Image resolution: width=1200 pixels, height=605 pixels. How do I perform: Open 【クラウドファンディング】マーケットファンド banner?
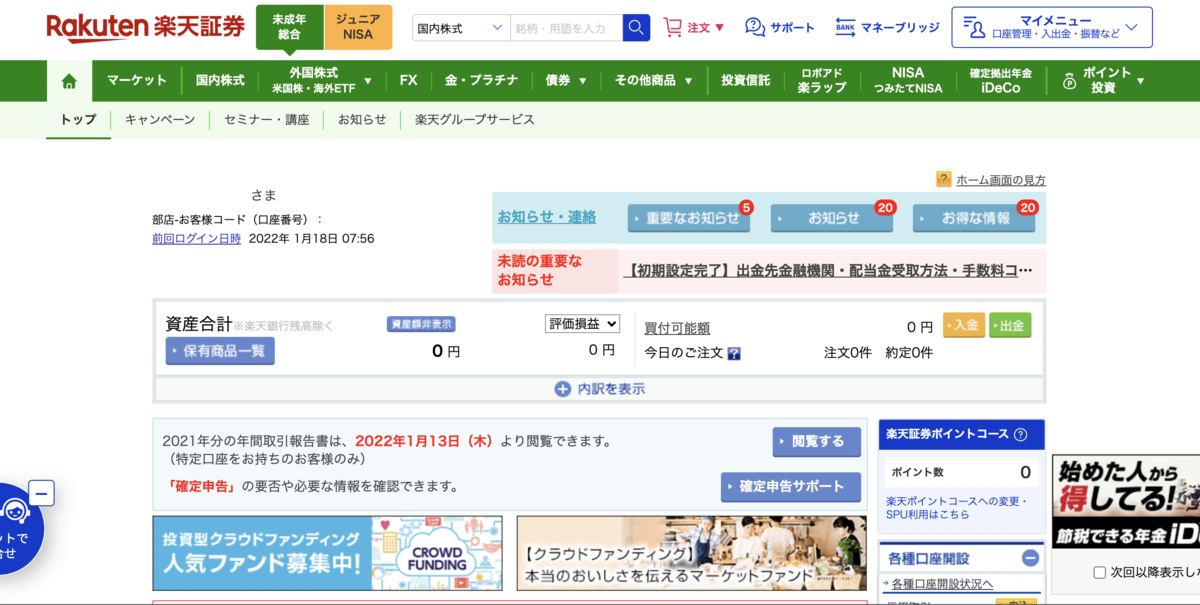pos(691,552)
